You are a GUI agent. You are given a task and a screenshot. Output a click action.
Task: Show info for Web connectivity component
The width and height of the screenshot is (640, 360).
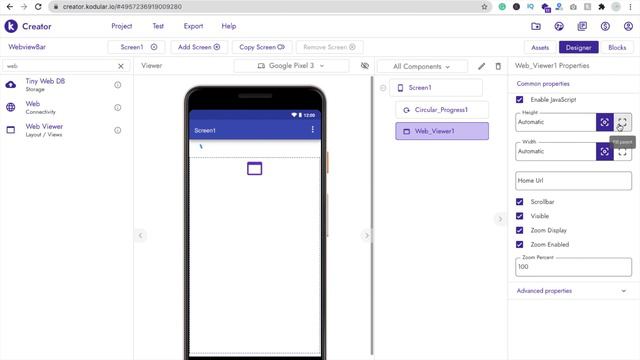click(118, 107)
